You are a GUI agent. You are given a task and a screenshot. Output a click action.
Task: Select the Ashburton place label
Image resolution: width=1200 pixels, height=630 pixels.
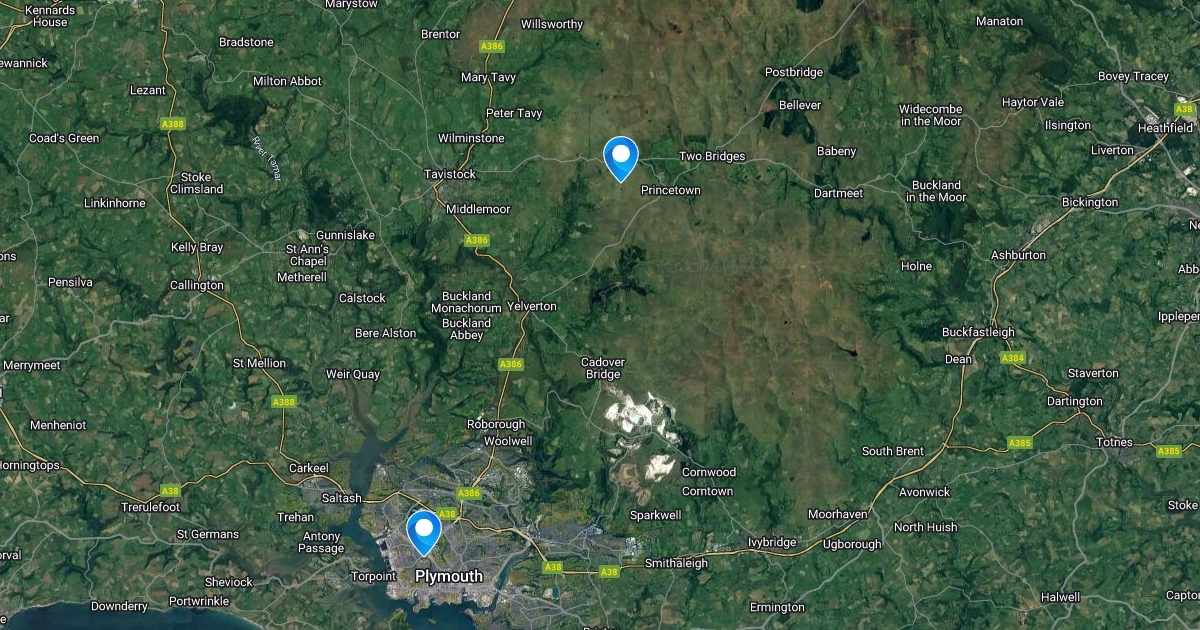pos(1018,255)
